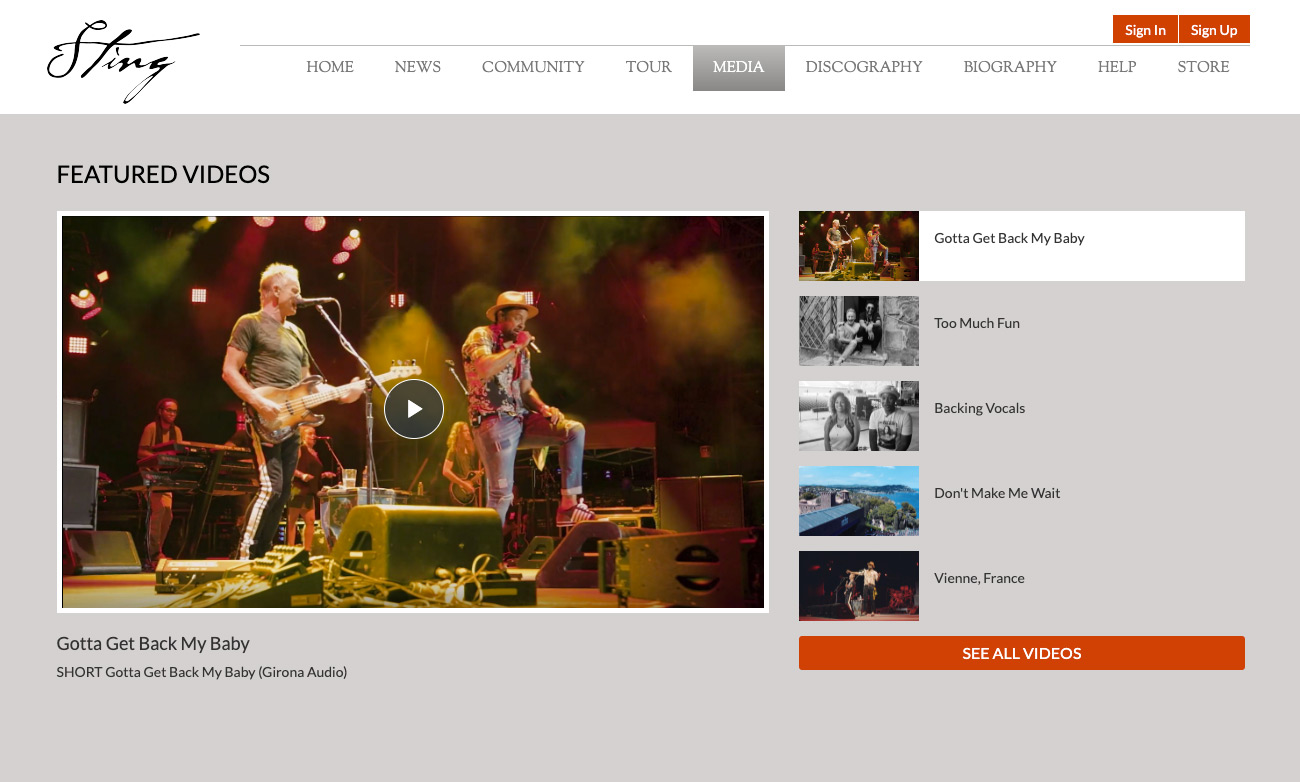Click the Sting signature logo
1300x782 pixels.
(x=122, y=60)
